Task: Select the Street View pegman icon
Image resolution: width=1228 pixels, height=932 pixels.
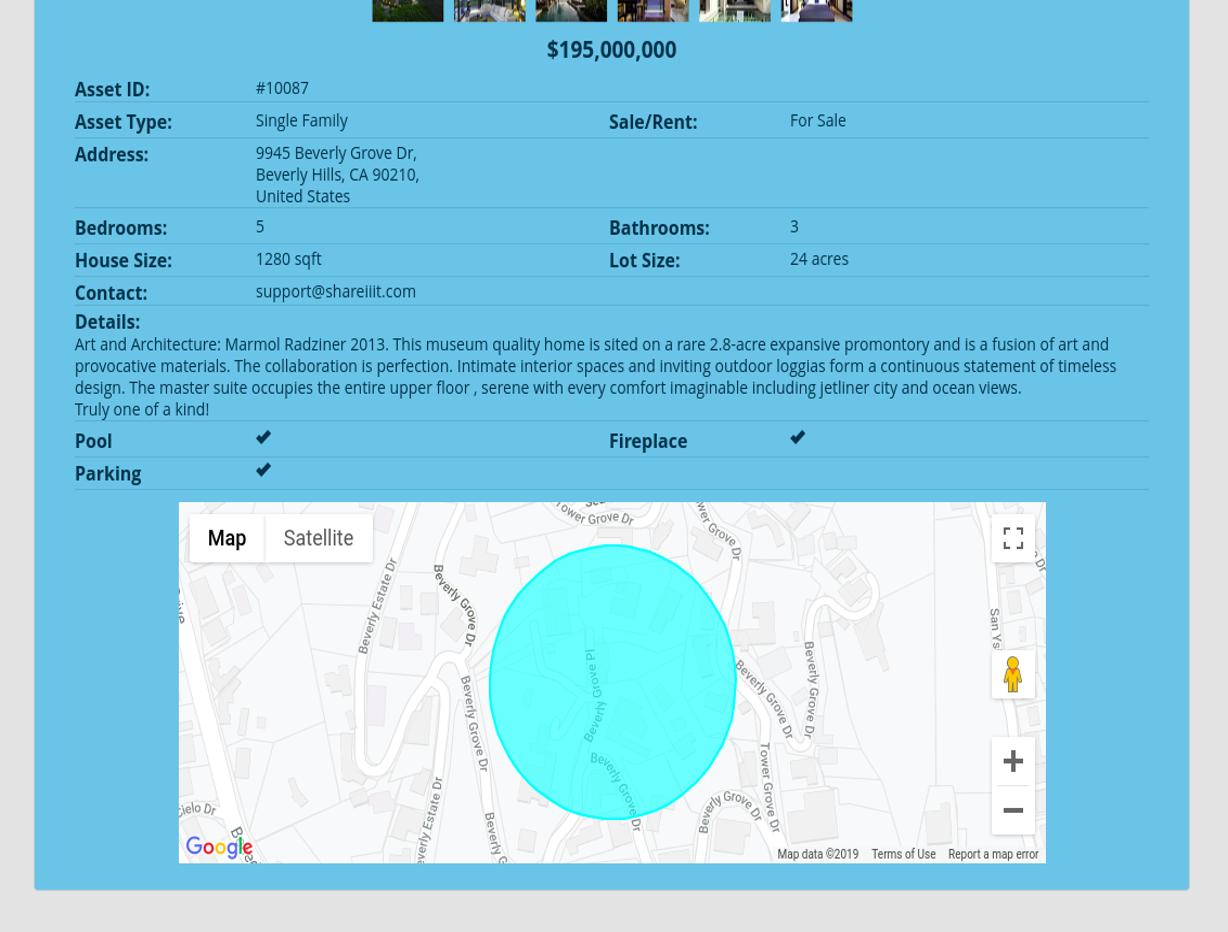Action: tap(1013, 674)
